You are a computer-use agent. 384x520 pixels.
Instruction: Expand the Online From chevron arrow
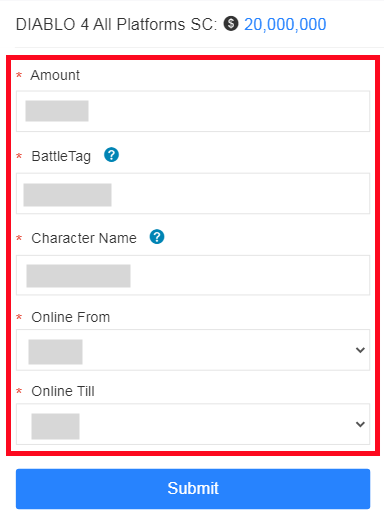(360, 350)
